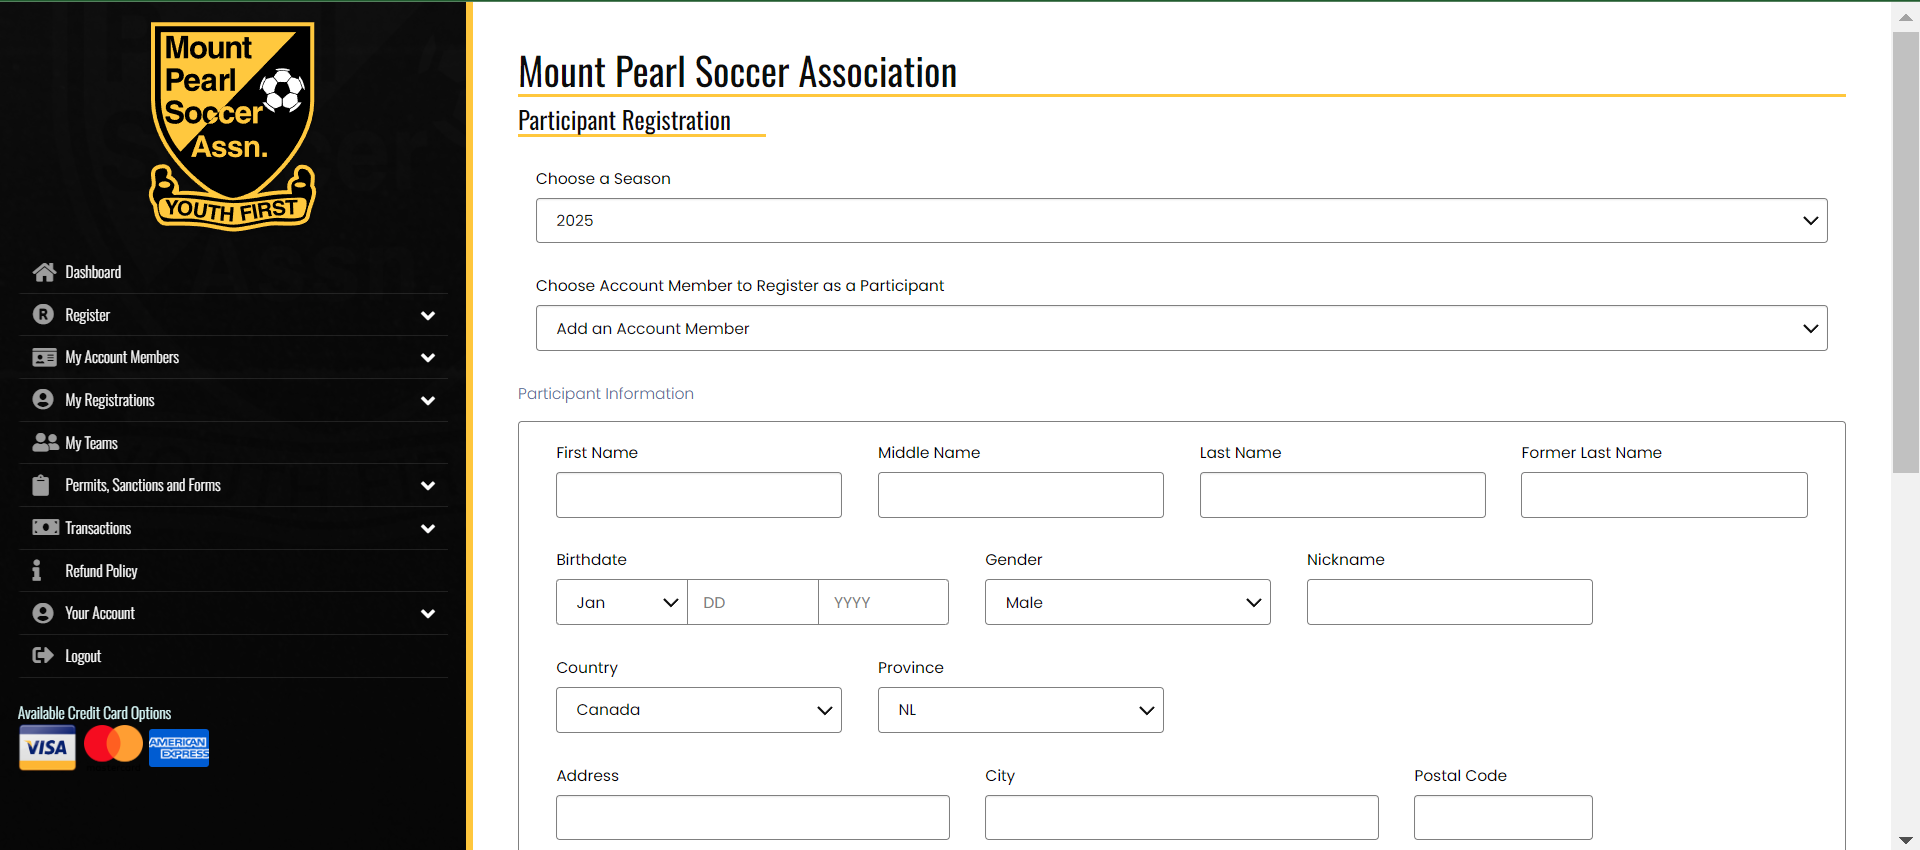Click the birthdate YYYY field
The image size is (1920, 850).
tap(883, 602)
